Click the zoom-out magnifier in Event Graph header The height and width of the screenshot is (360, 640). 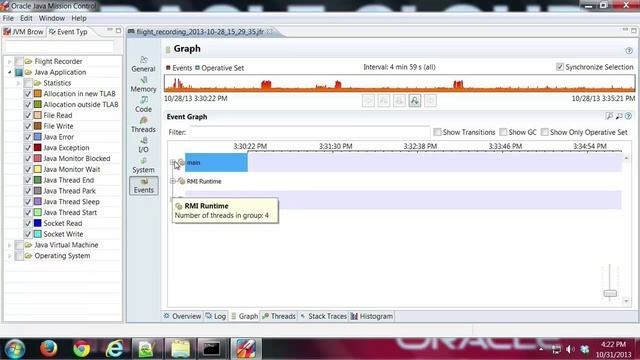click(619, 116)
